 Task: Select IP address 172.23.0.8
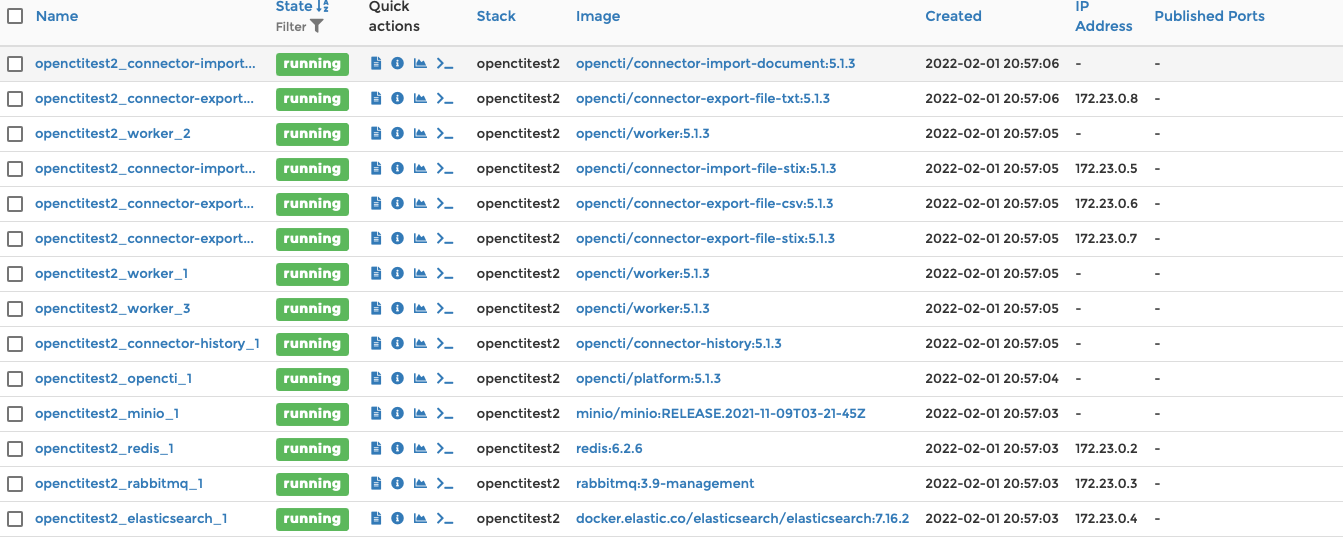[1106, 98]
